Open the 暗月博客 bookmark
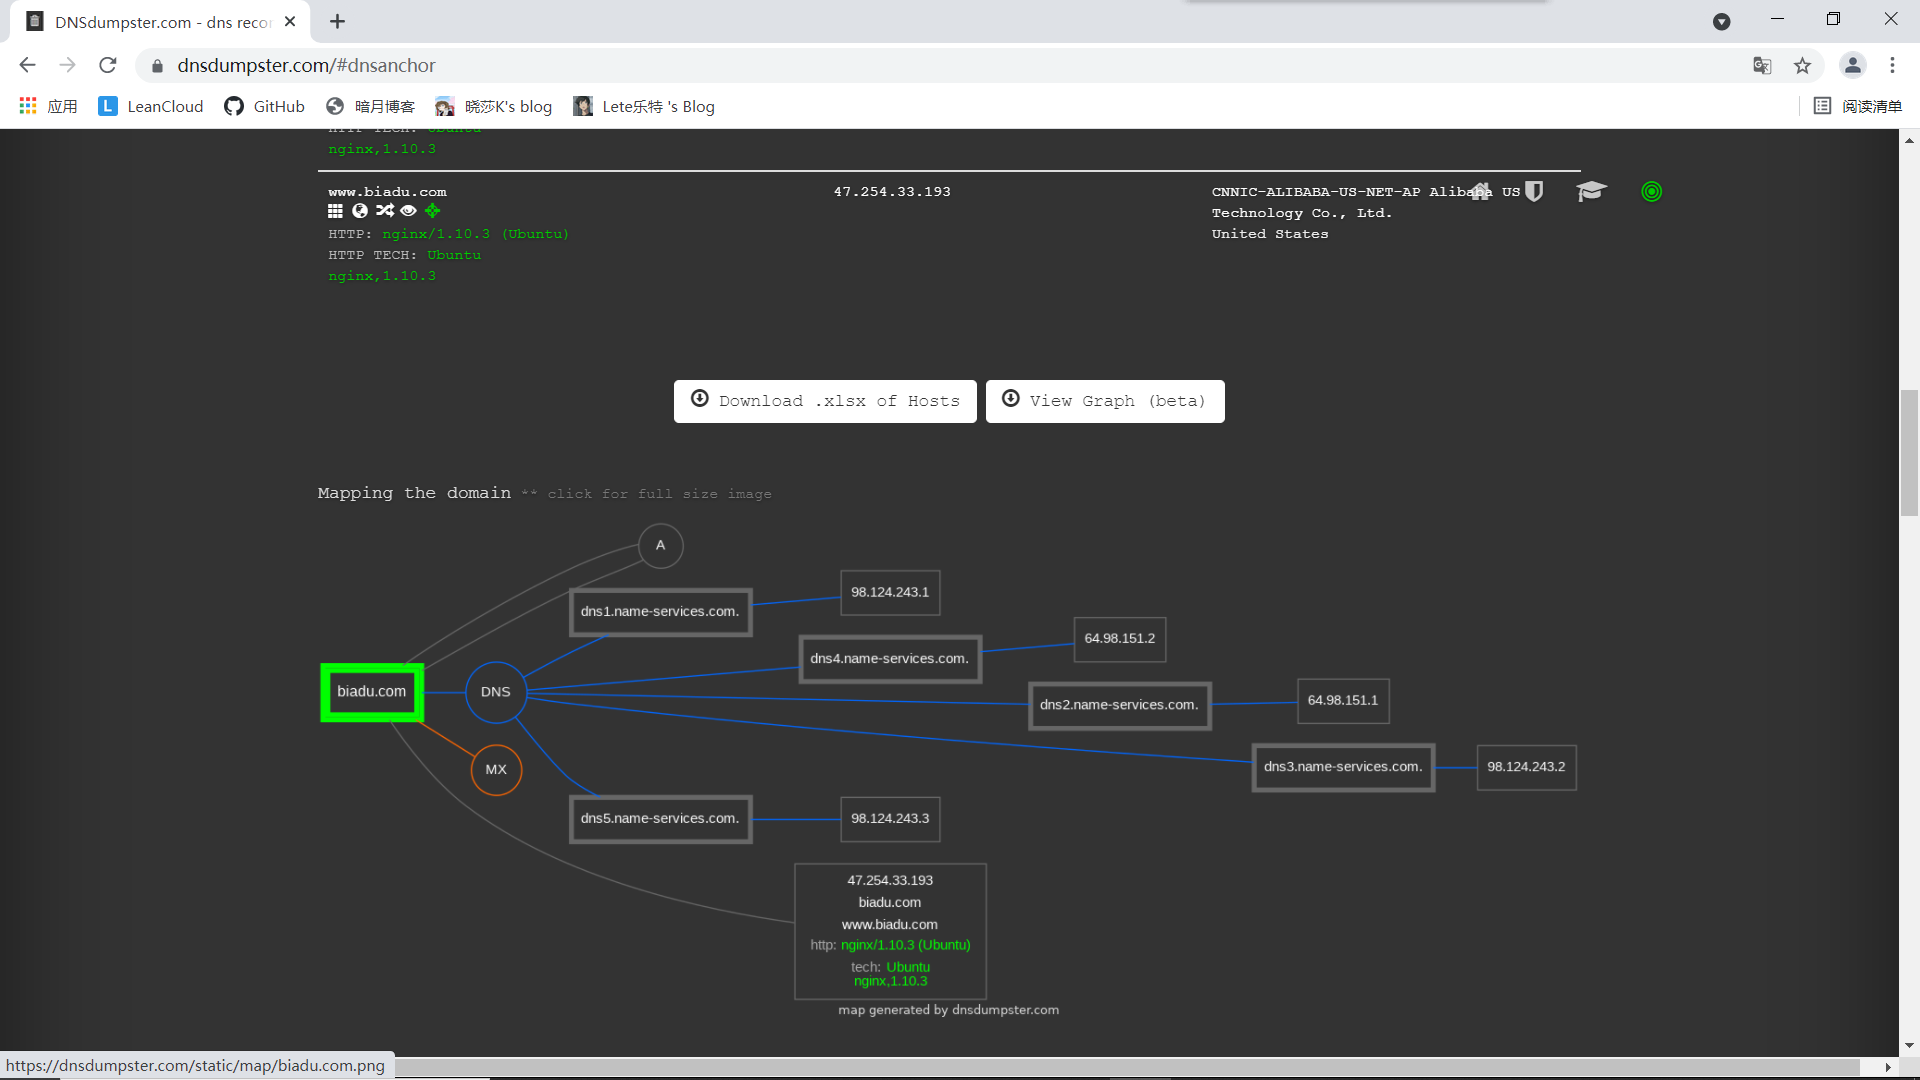The height and width of the screenshot is (1080, 1920). tap(371, 106)
